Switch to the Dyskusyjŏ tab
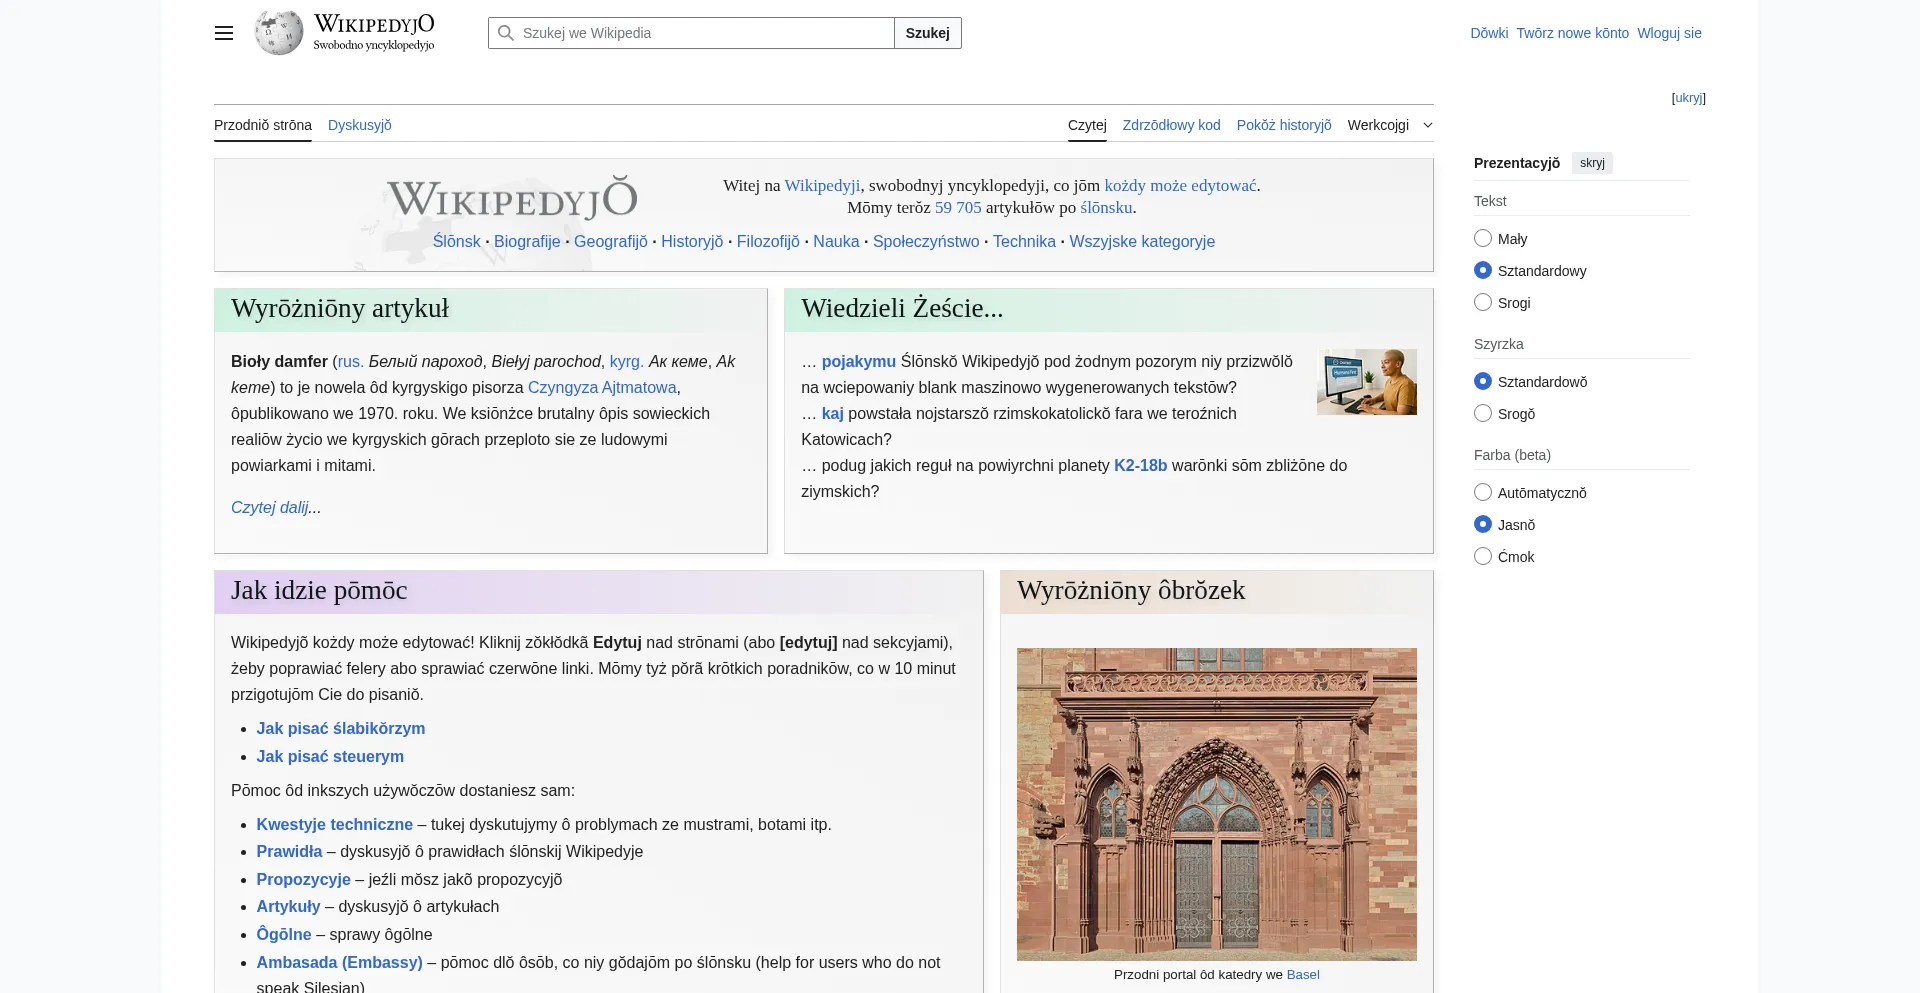The image size is (1920, 993). point(359,125)
